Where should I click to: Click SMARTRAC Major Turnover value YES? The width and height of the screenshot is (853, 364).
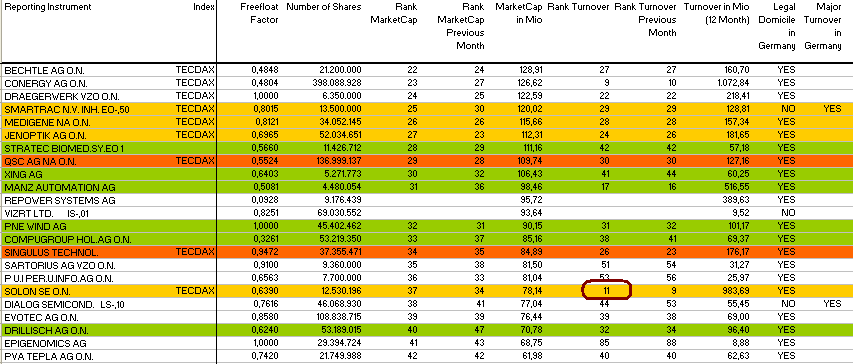[832, 109]
